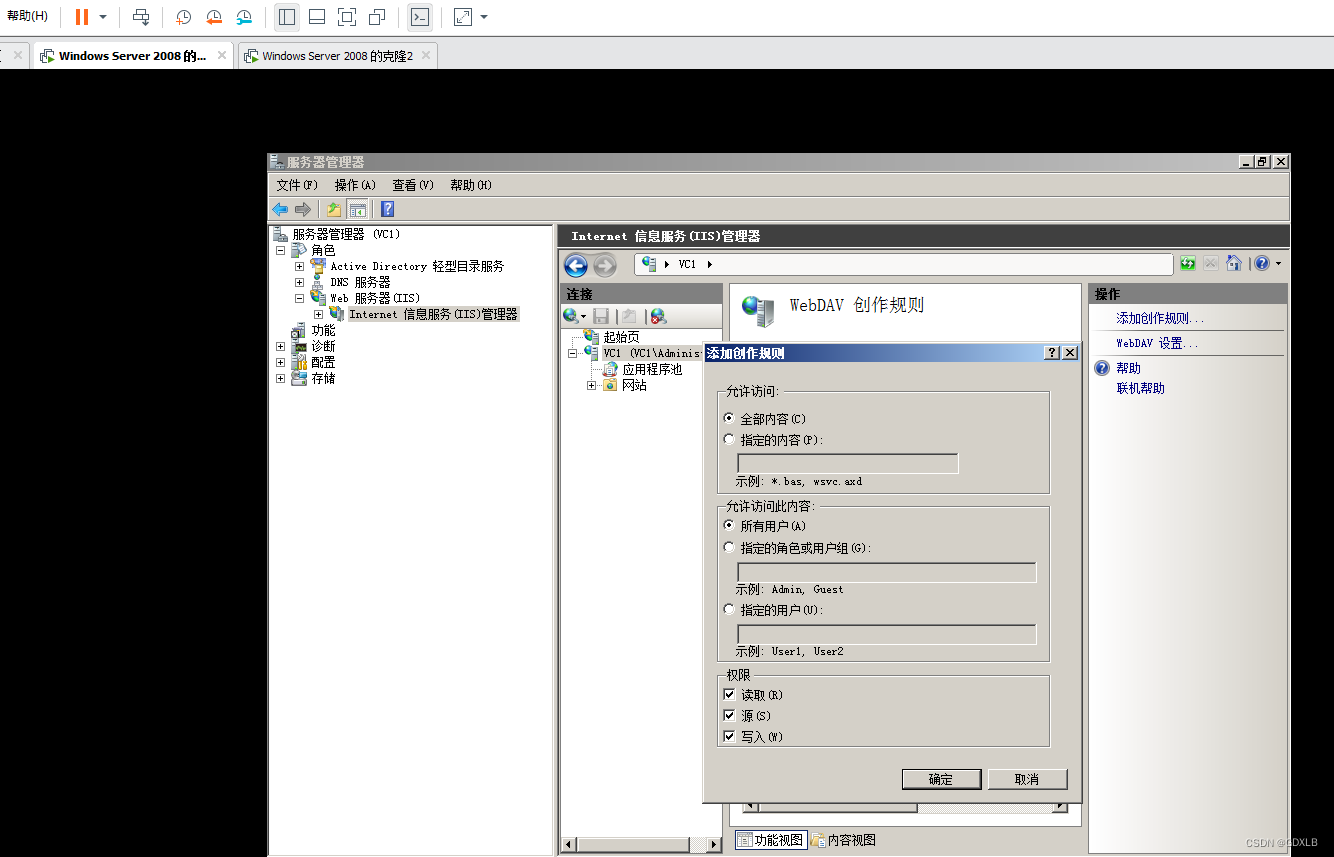Screen dimensions: 1334x857
Task: Switch to Unity mode icon
Action: click(377, 17)
